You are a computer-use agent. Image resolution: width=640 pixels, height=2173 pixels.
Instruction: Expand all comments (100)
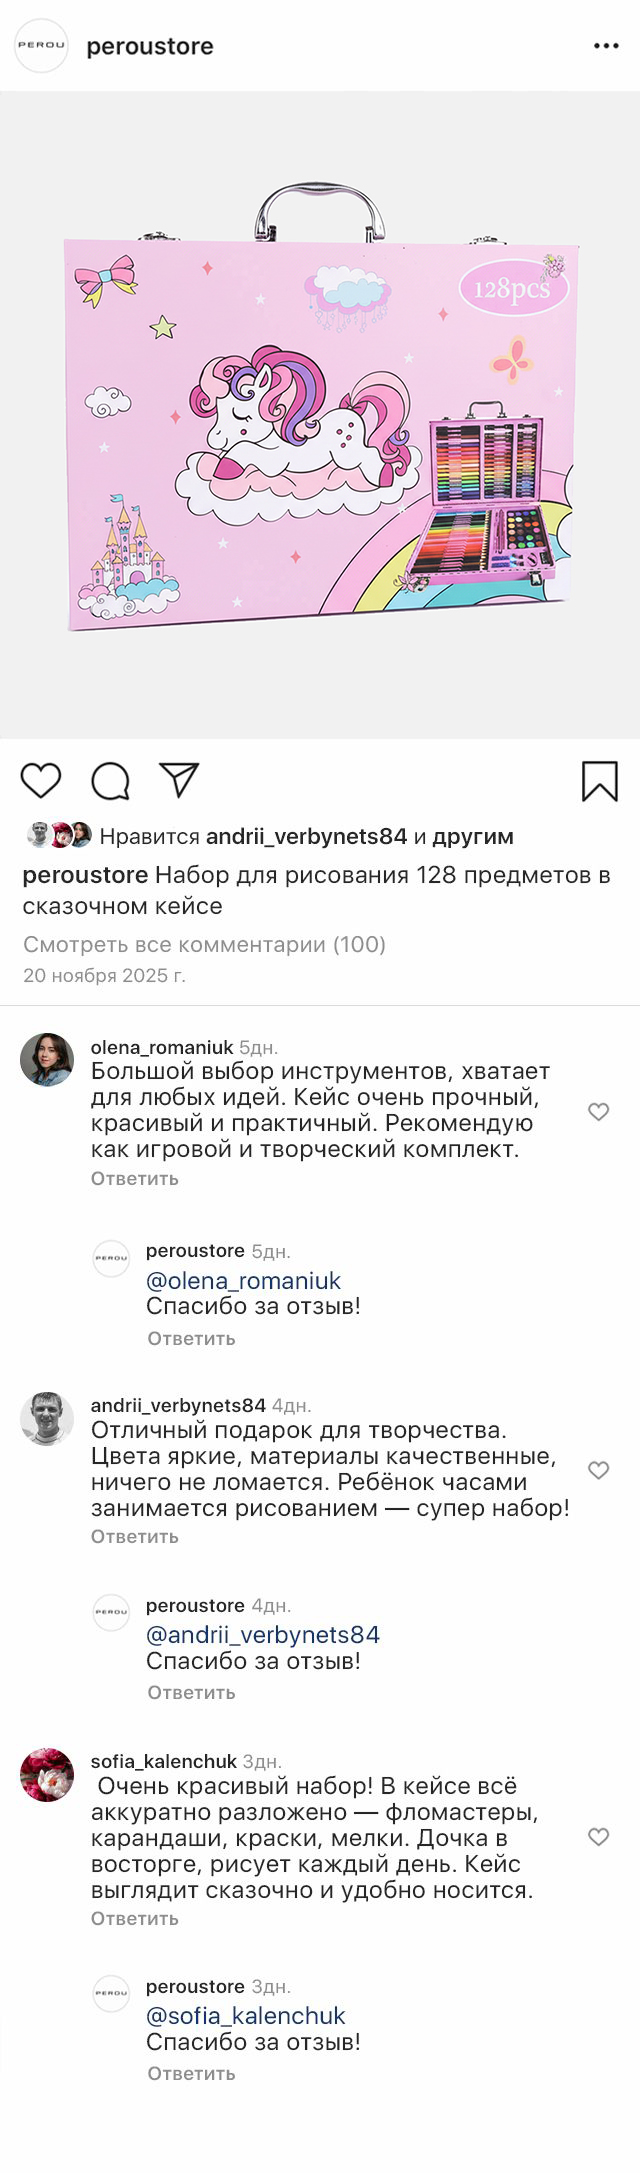point(204,944)
